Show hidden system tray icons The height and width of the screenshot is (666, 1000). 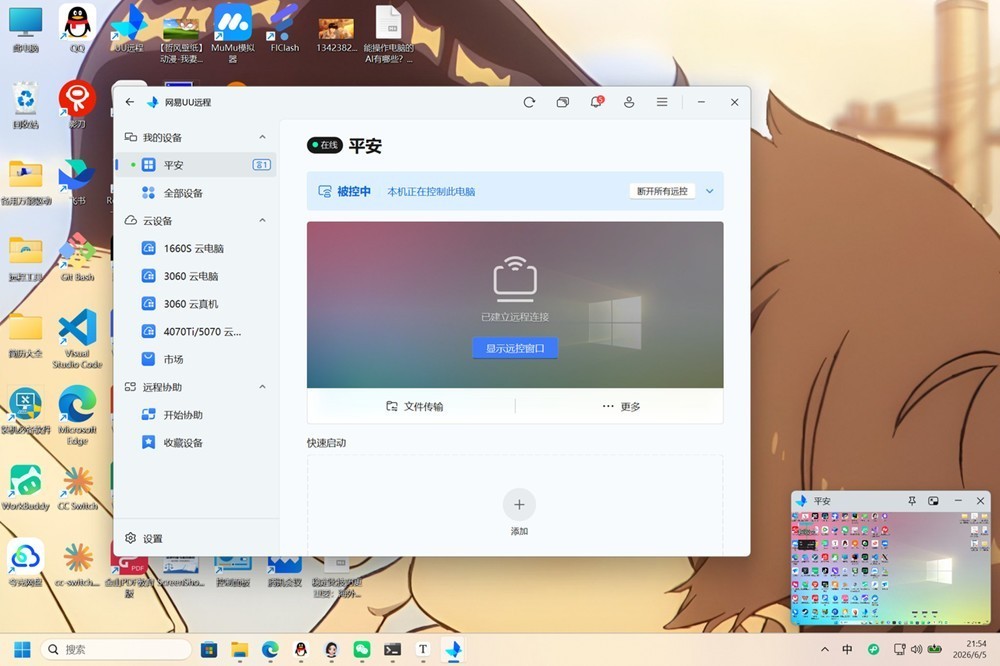(825, 649)
